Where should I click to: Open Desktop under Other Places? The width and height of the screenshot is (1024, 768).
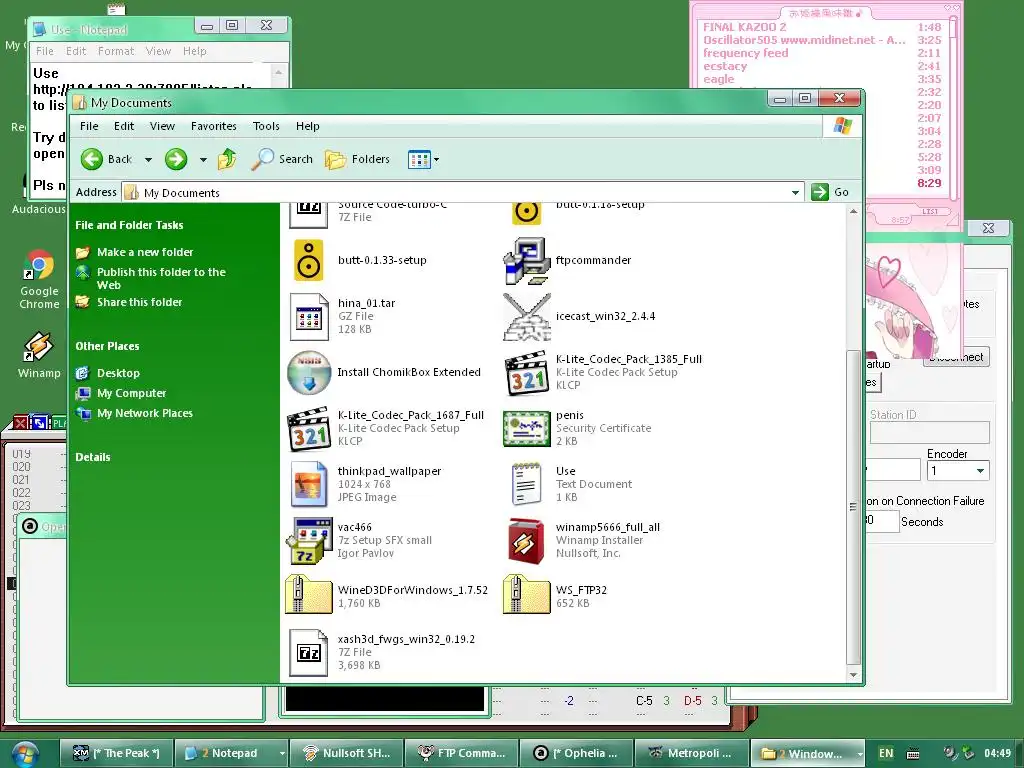pos(118,373)
